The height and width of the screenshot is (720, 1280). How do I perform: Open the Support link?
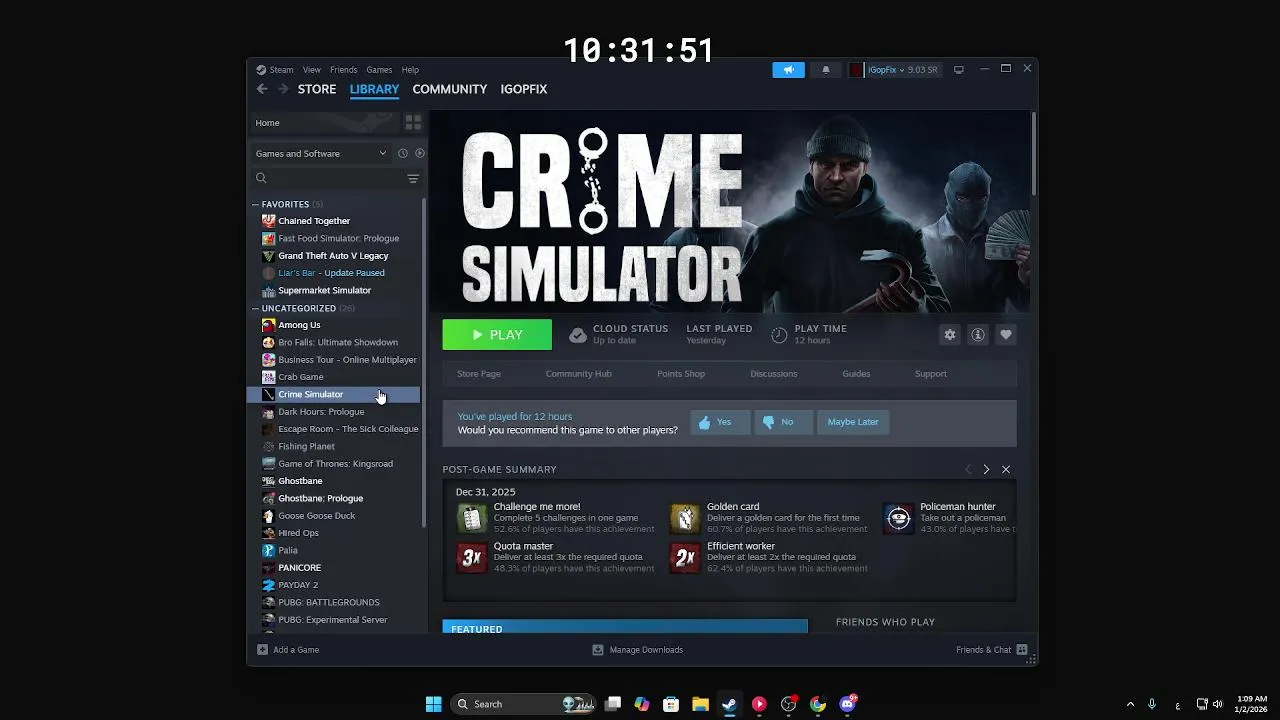click(x=931, y=374)
